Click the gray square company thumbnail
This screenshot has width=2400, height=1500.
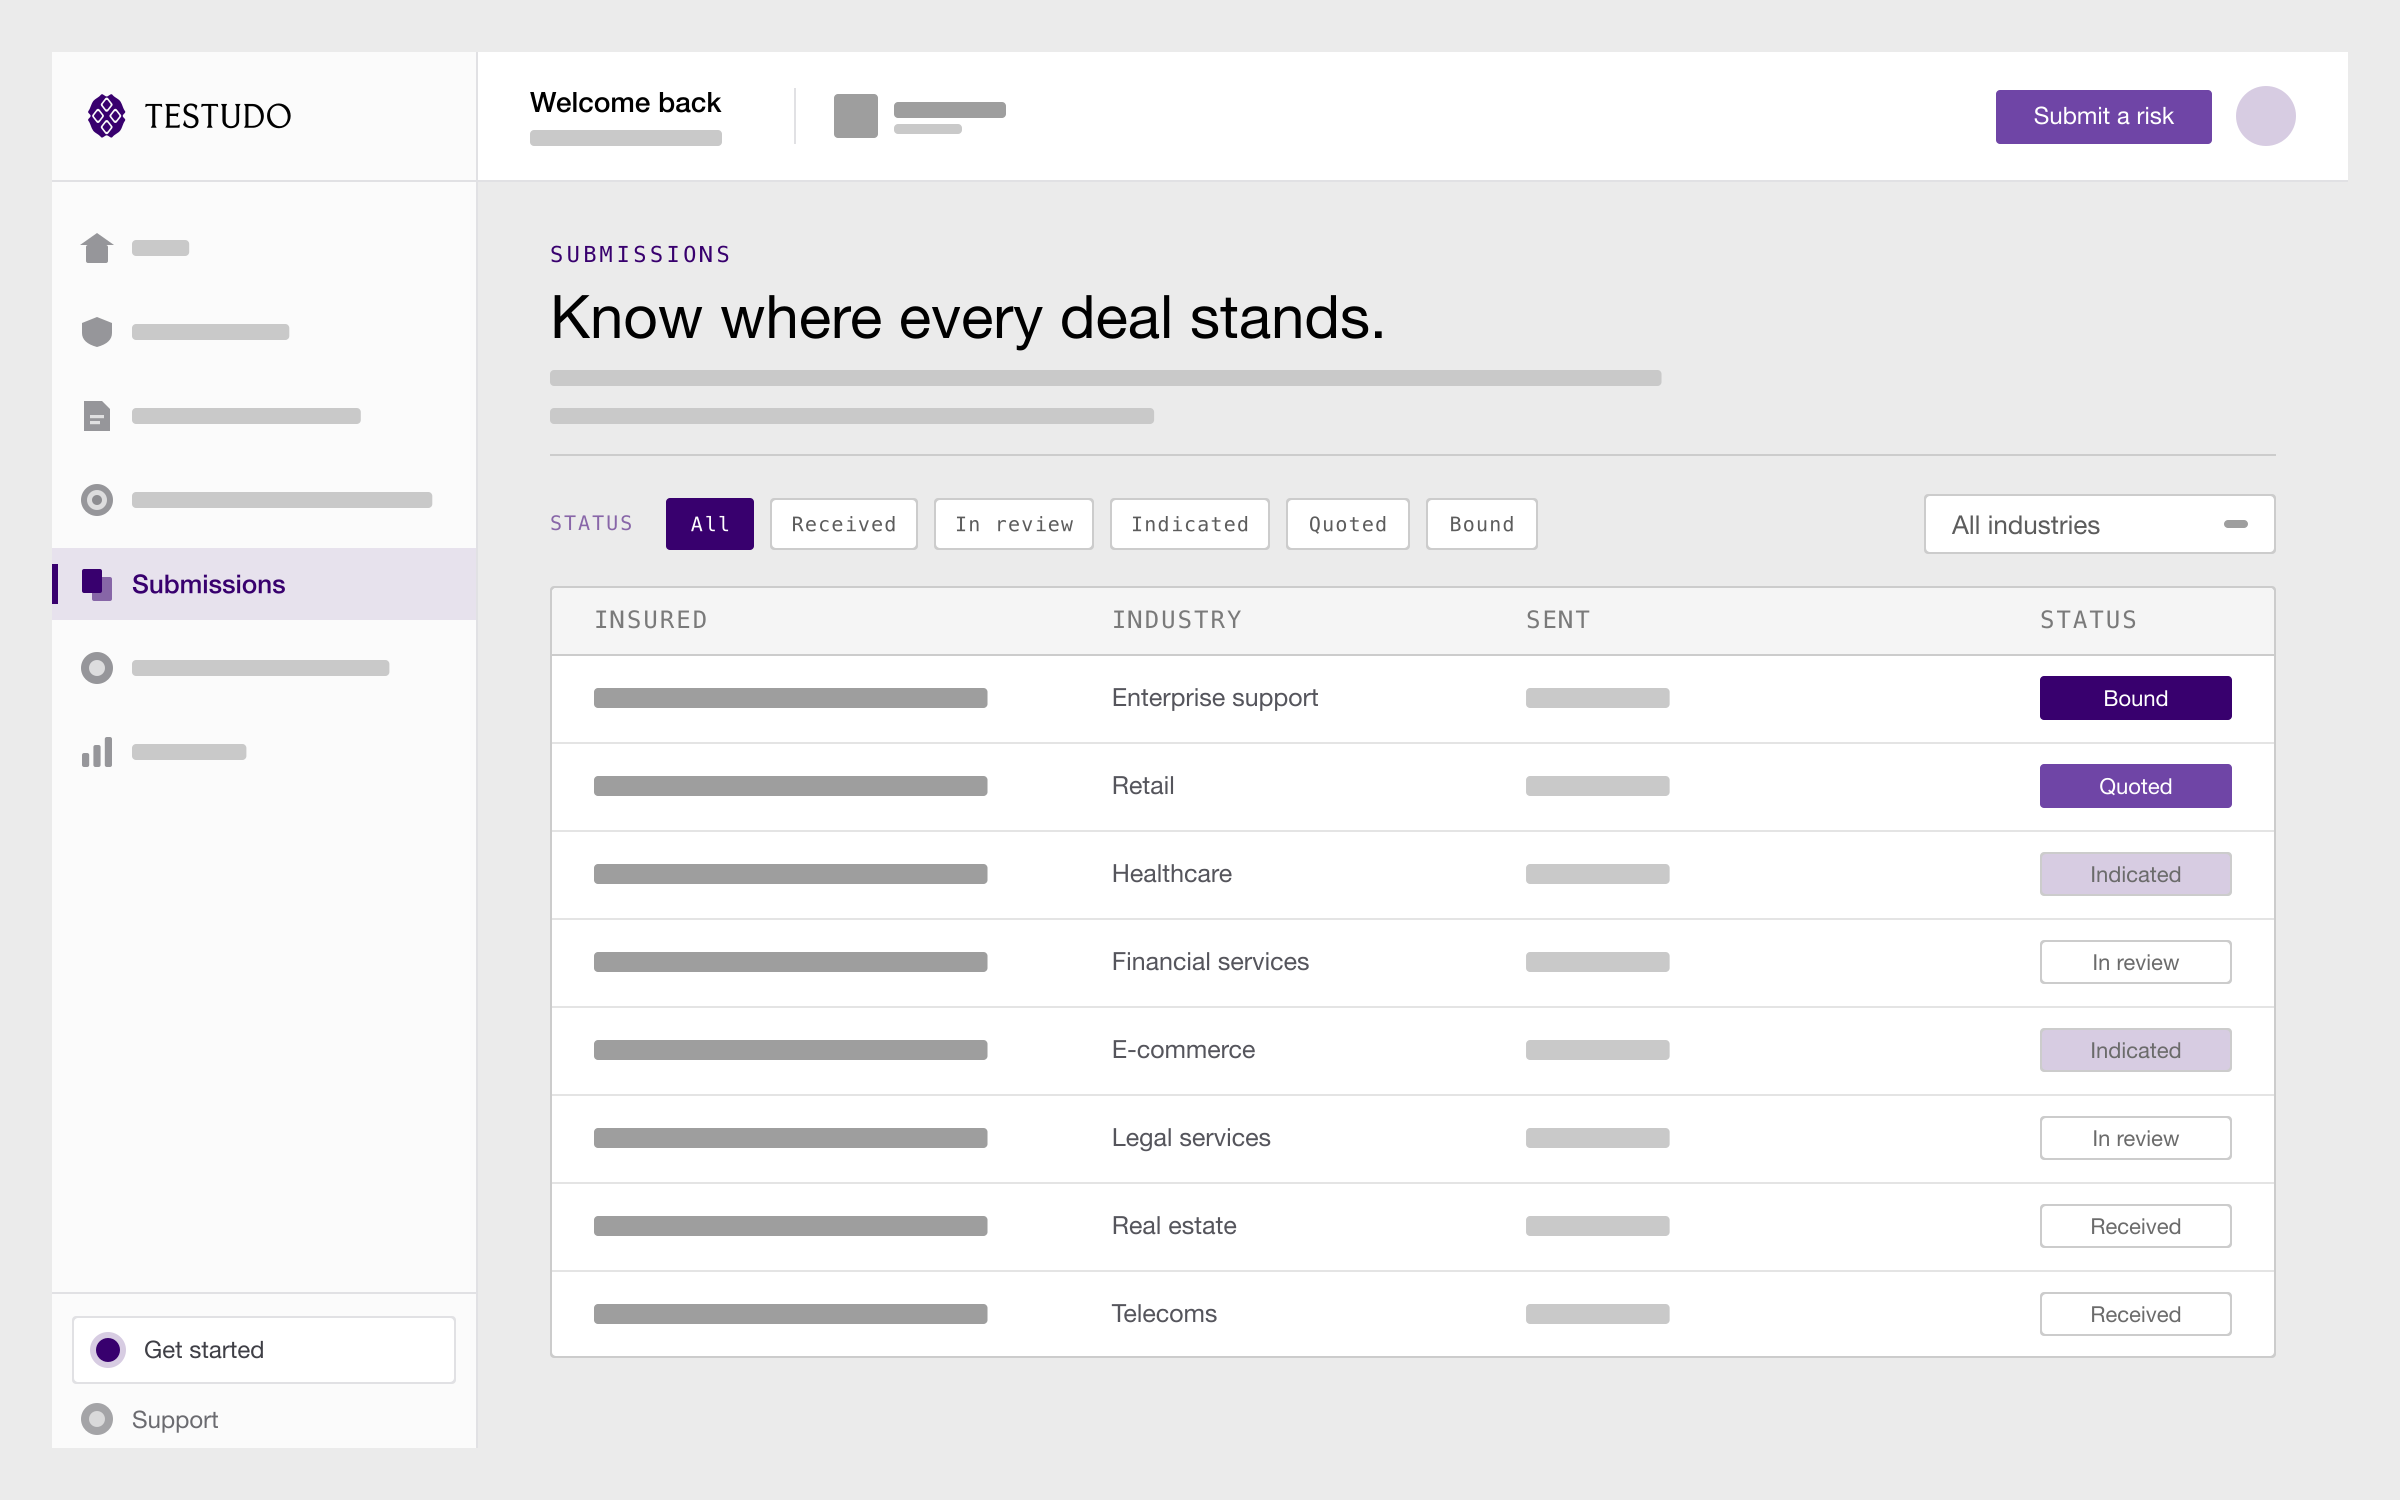(856, 116)
